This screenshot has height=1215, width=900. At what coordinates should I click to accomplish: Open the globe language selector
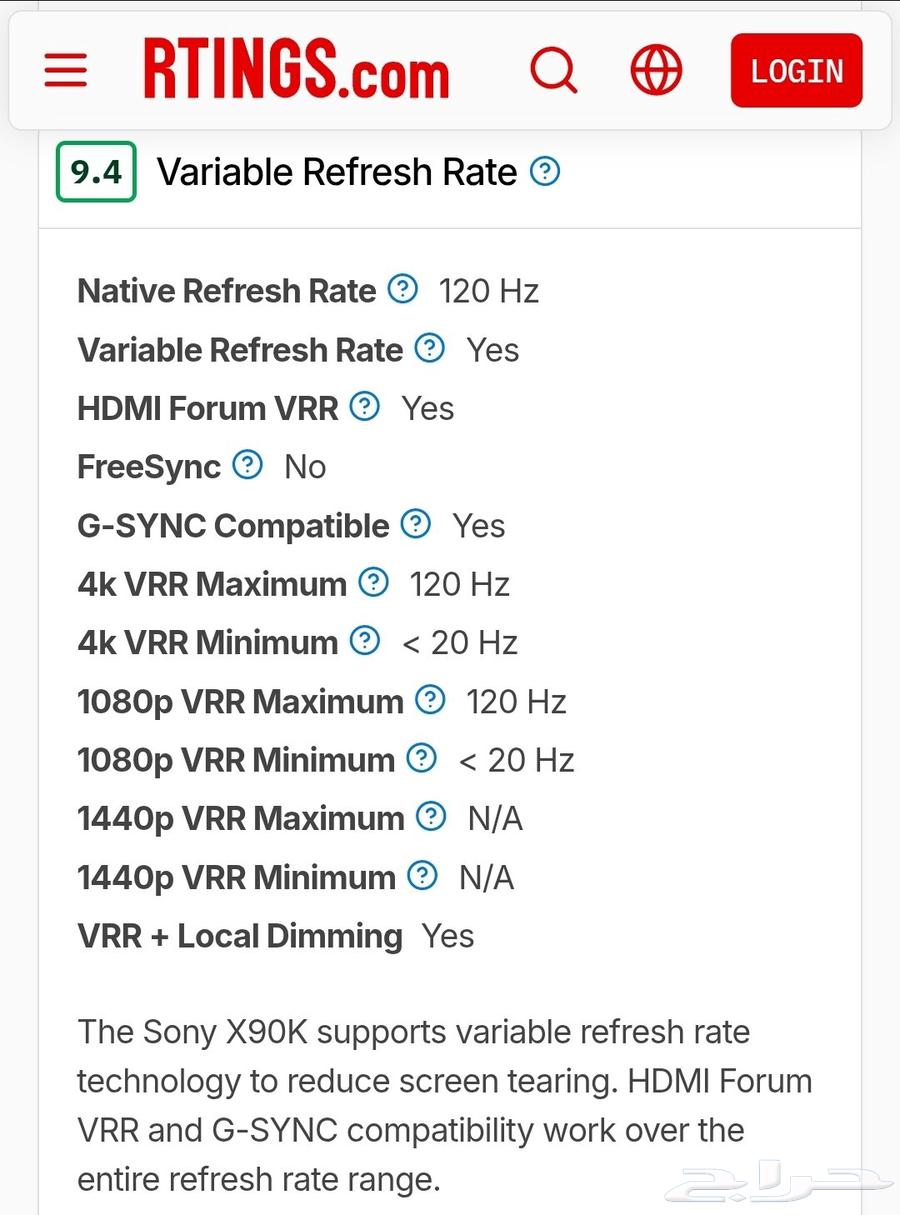[656, 70]
